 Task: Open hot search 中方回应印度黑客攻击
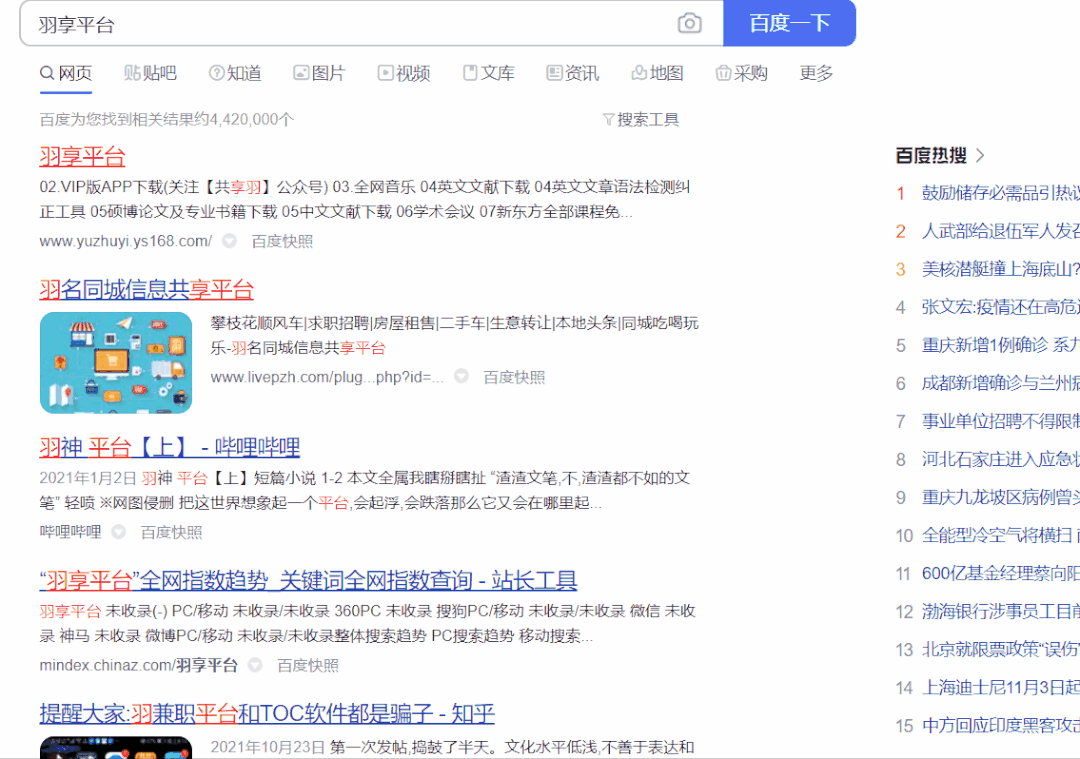pyautogui.click(x=1001, y=725)
